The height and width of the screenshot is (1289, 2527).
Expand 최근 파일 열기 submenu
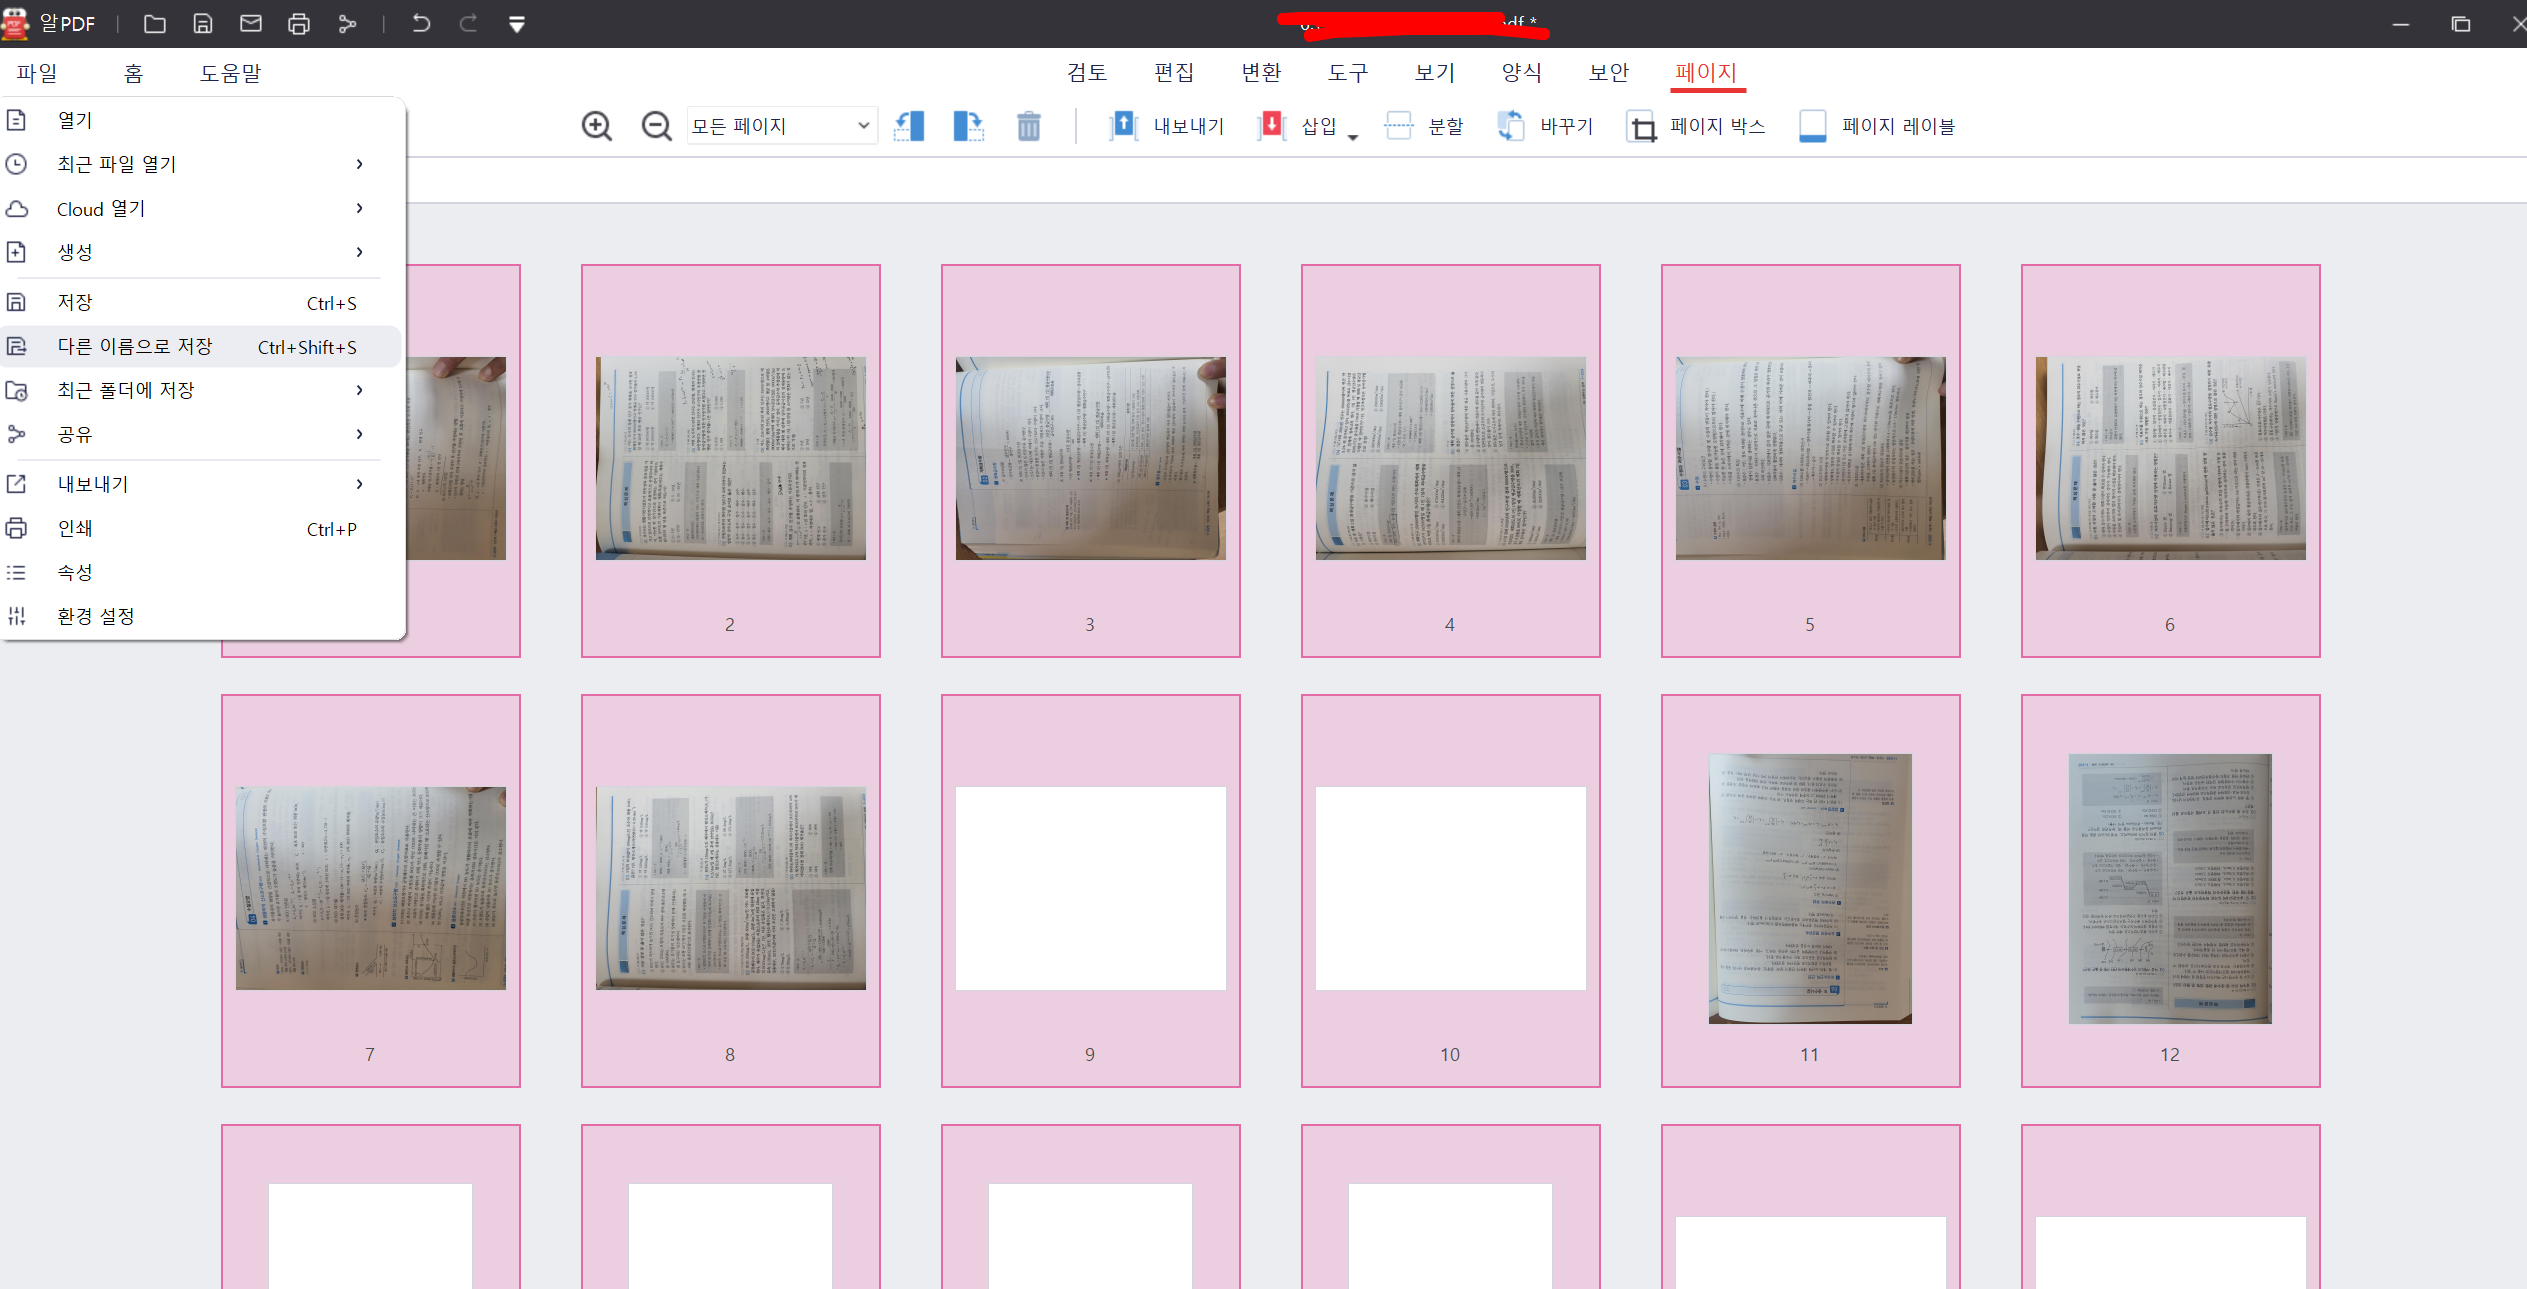coord(200,164)
